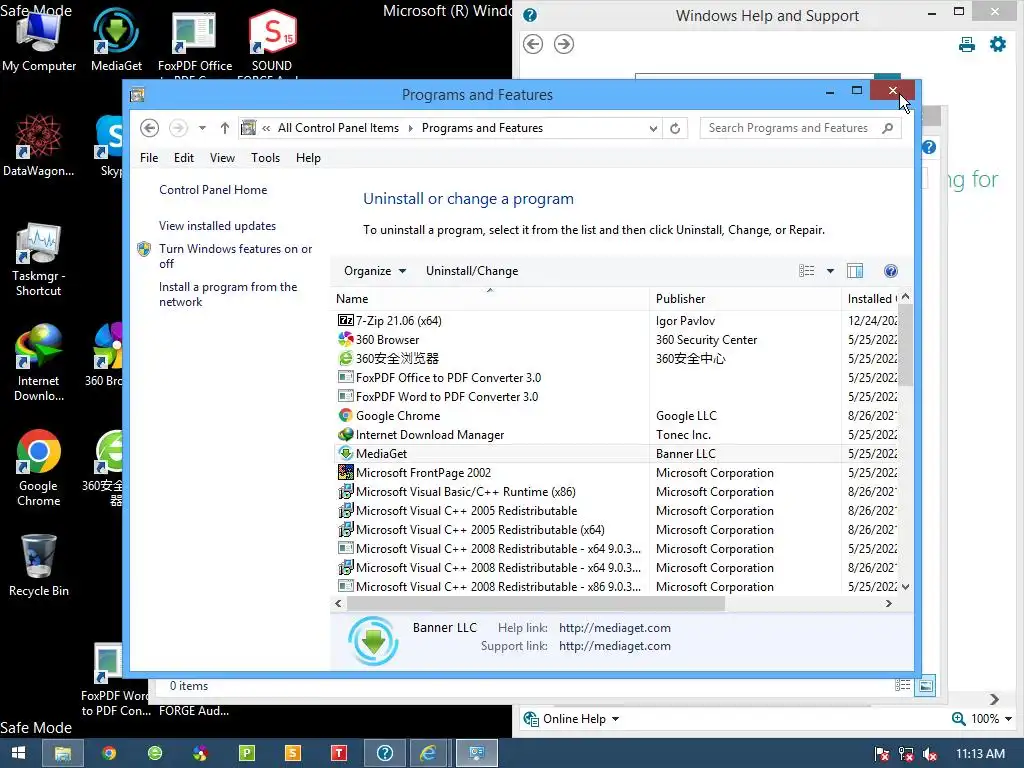Show the preview pane

point(855,271)
